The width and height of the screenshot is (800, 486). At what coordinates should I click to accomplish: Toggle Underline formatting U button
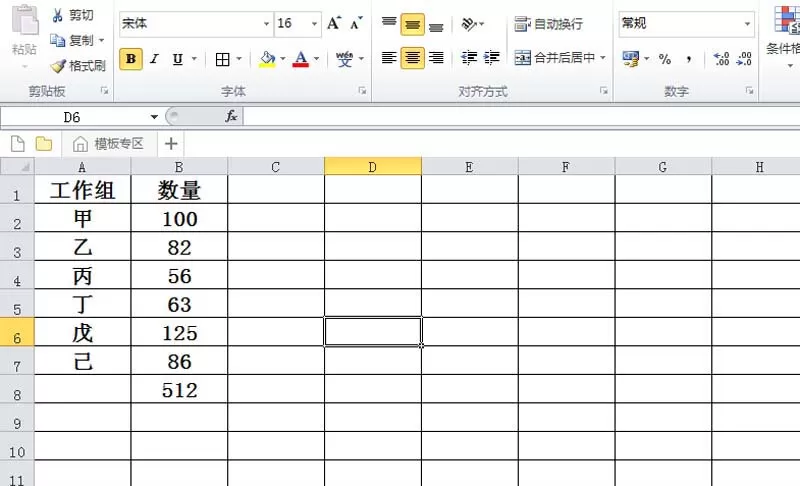177,59
